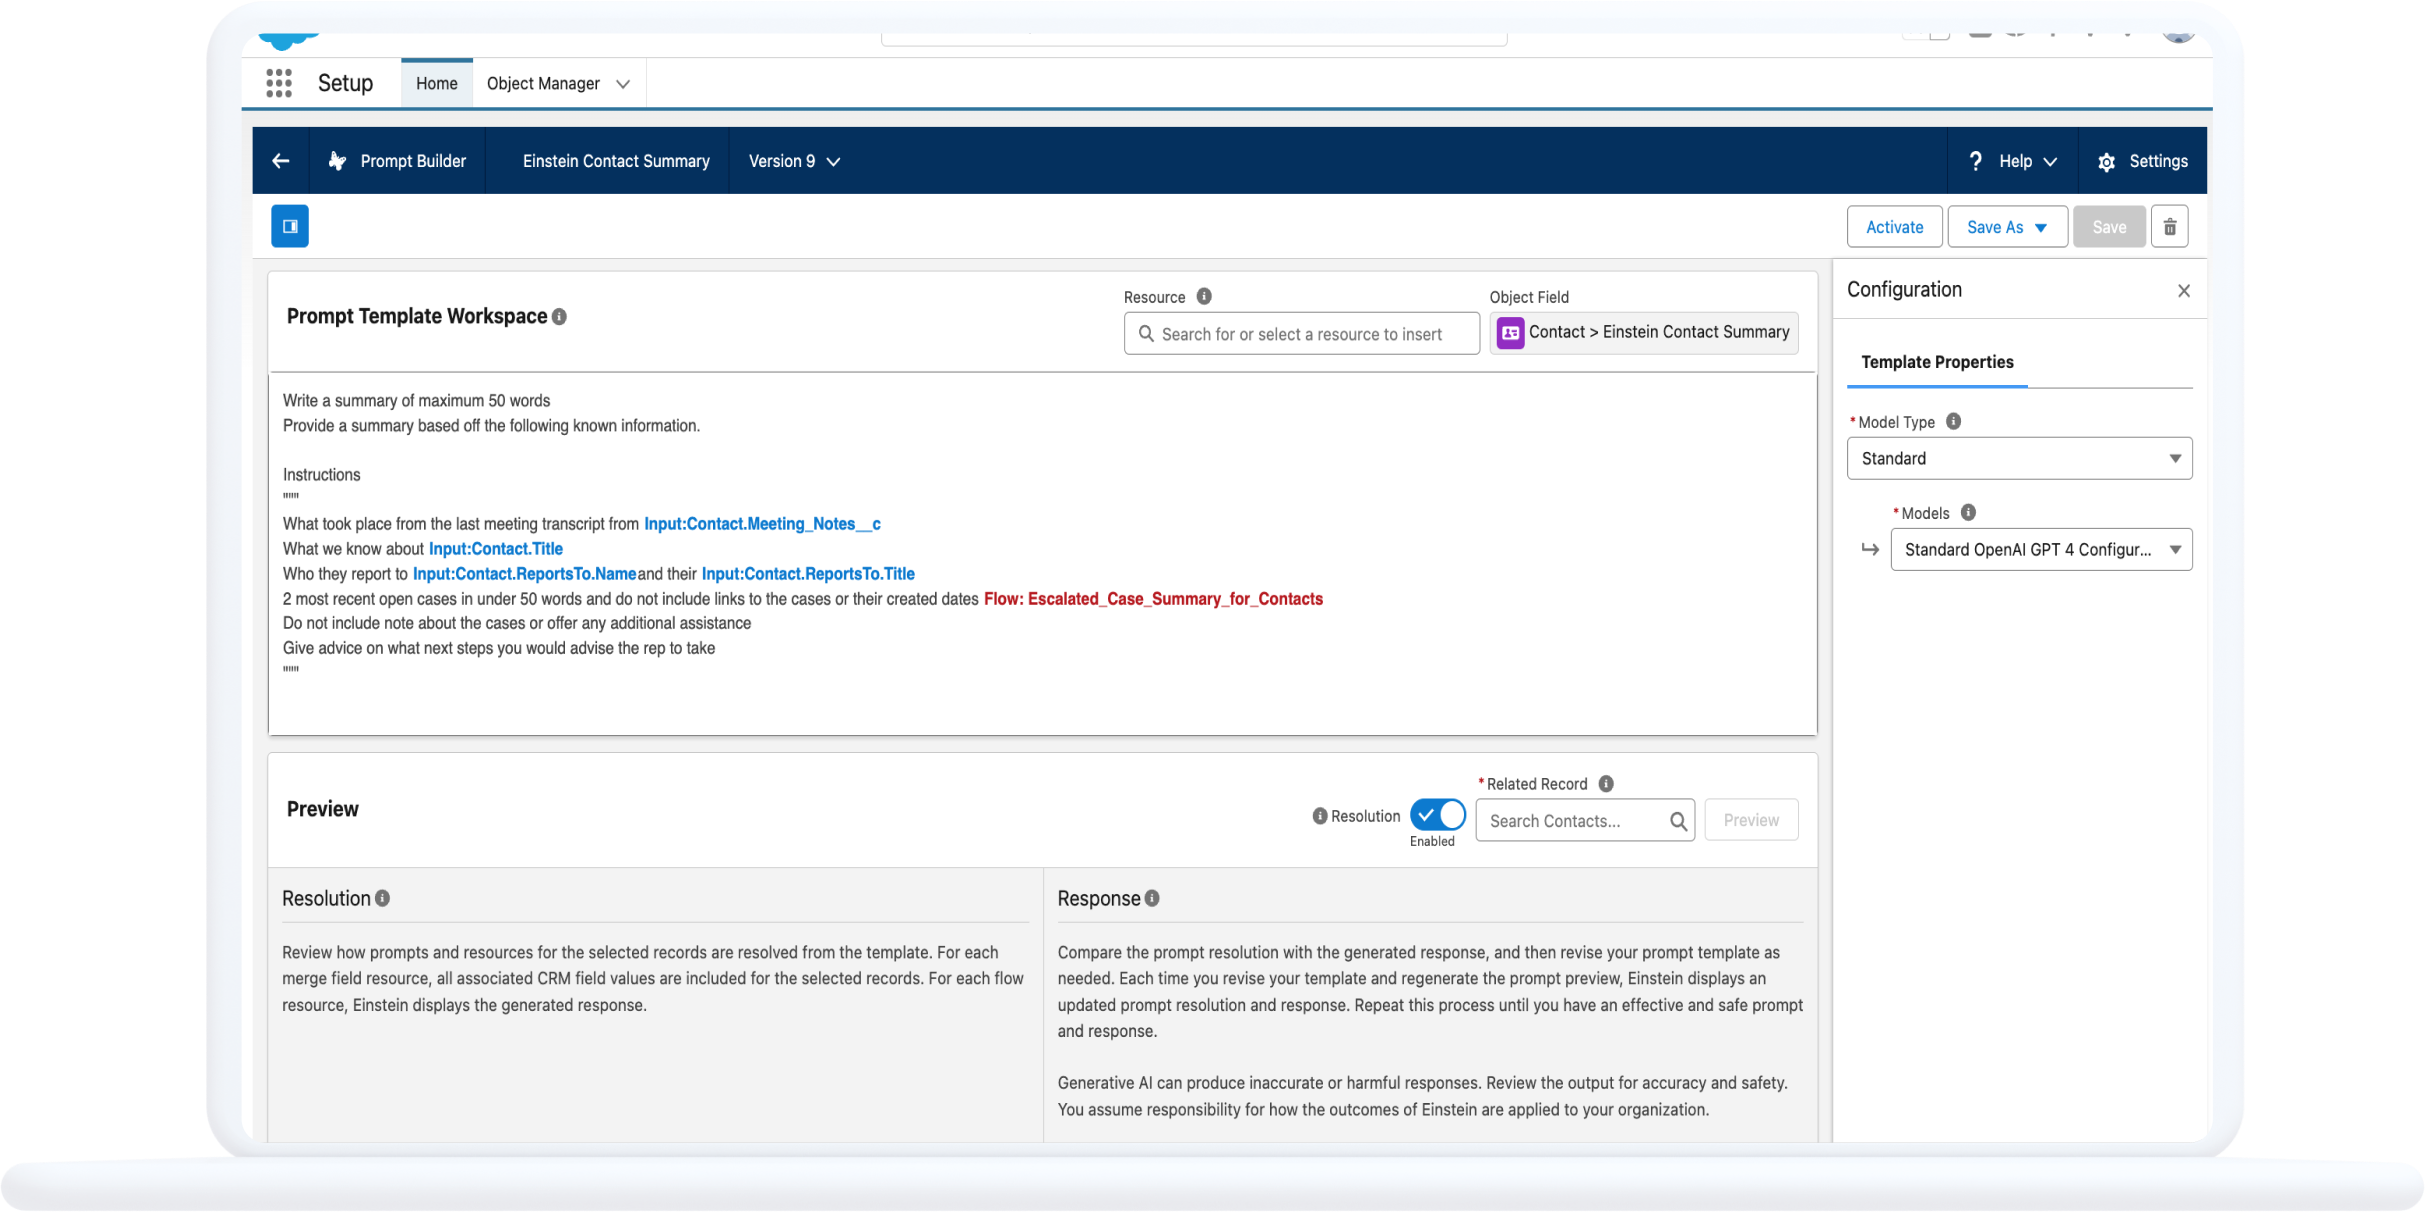The width and height of the screenshot is (2426, 1212).
Task: Click the Prompt Builder icon in header
Action: [337, 161]
